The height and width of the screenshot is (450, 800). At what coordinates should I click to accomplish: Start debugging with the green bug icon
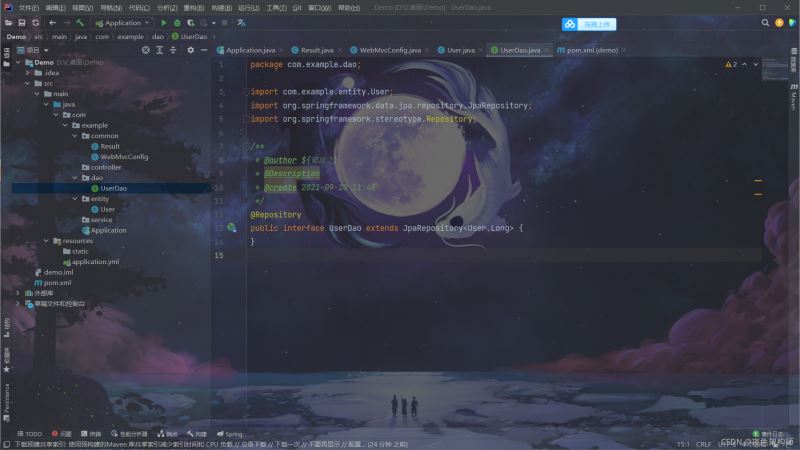click(177, 23)
